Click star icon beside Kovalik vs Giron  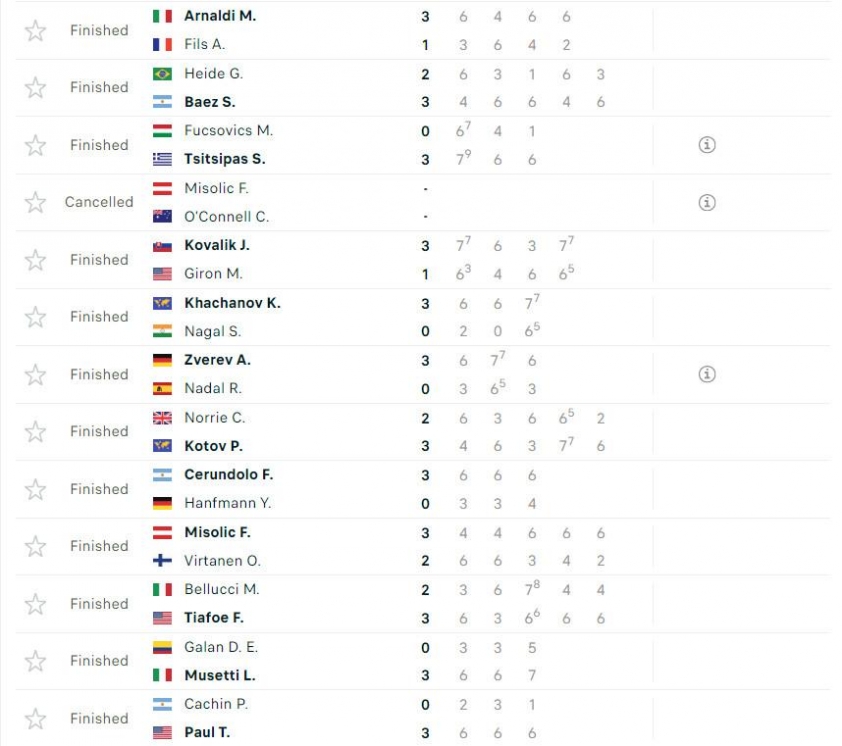coord(35,260)
